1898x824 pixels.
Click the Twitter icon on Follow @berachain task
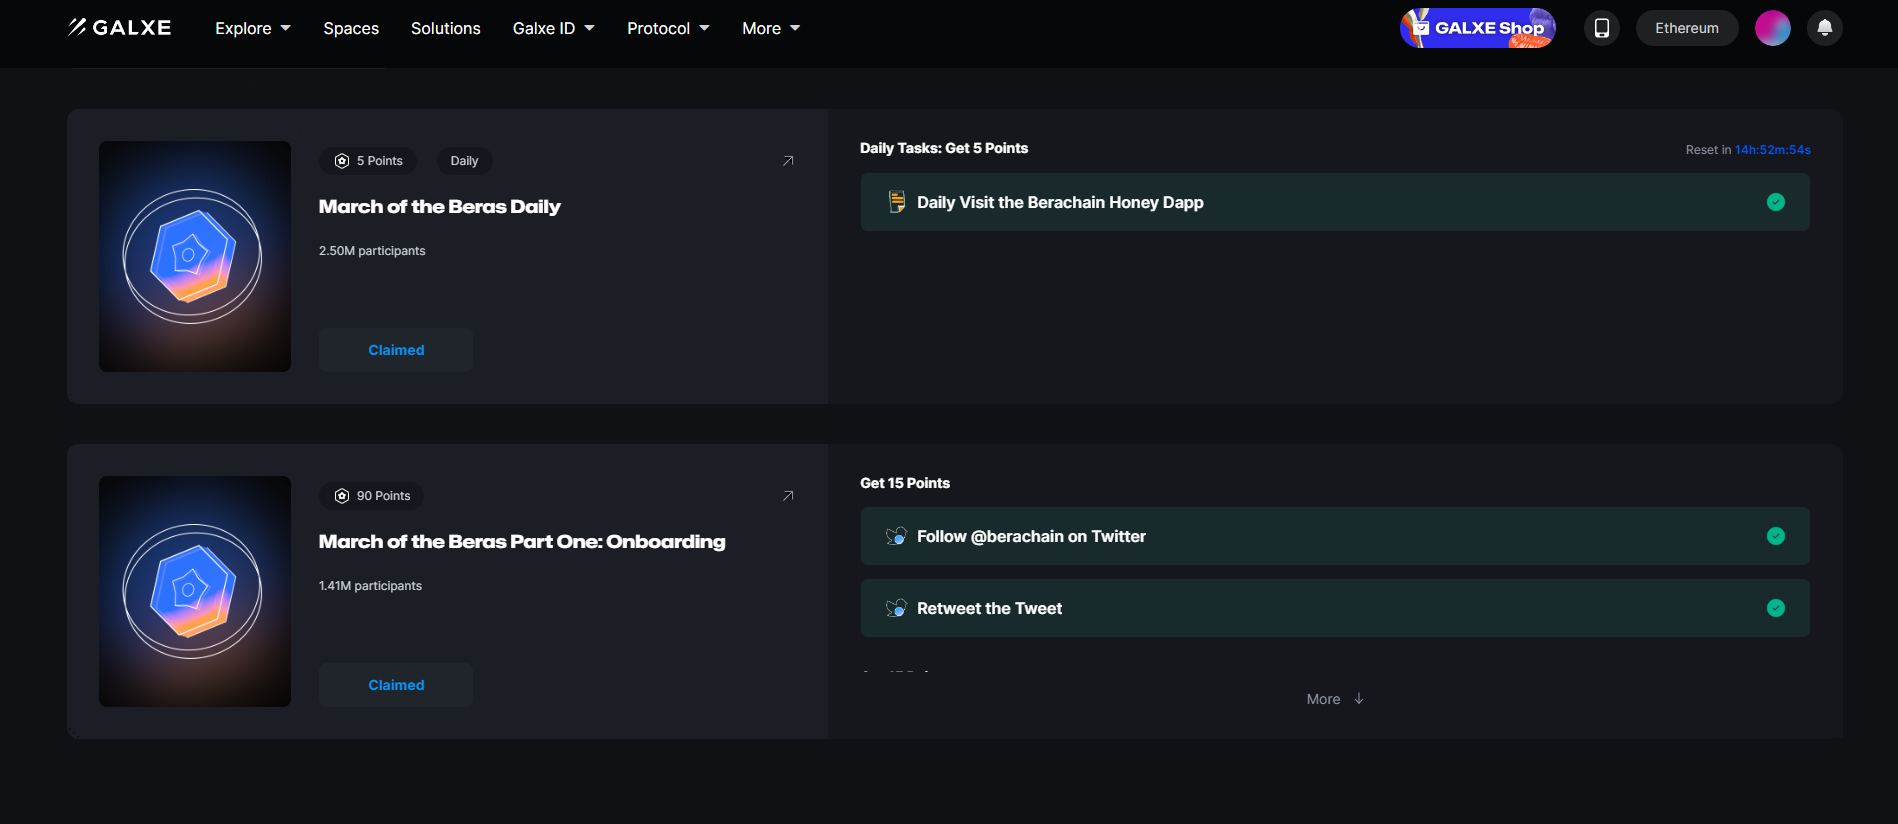(897, 536)
